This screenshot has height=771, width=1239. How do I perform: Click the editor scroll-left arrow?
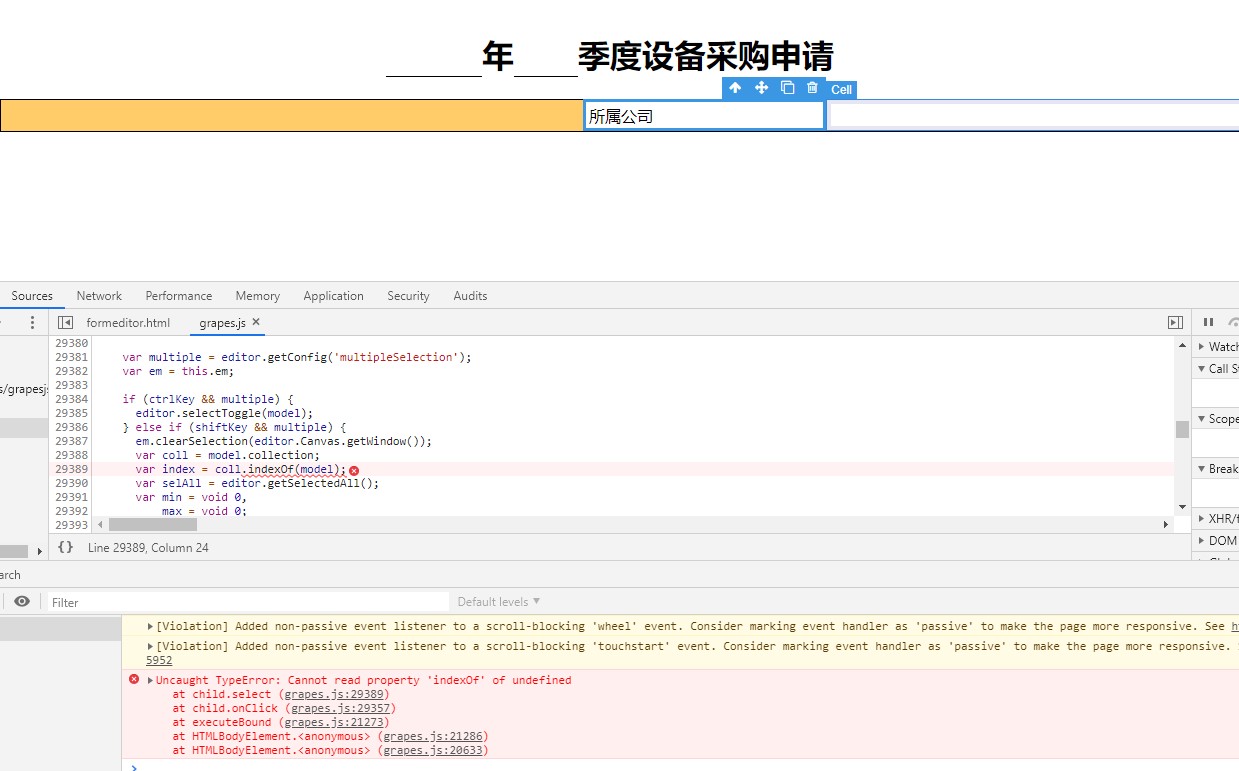click(x=100, y=524)
